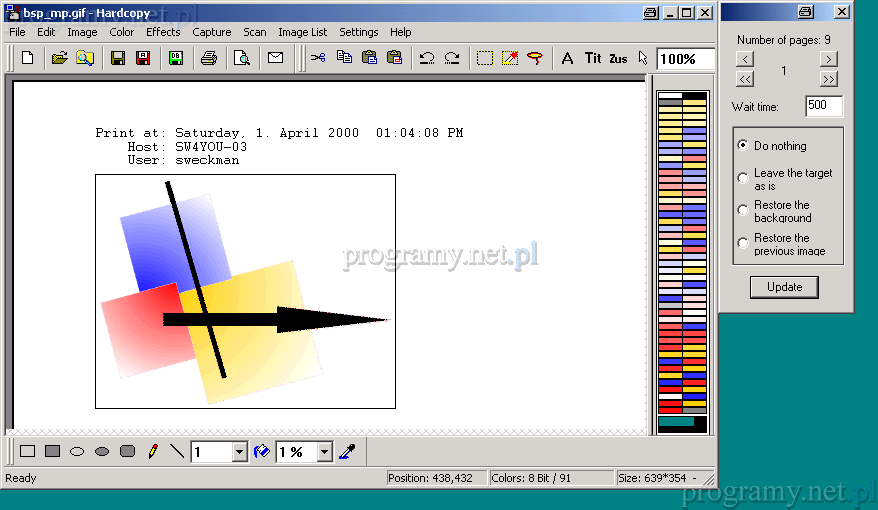878x510 pixels.
Task: Choose the dotted rectangle selection tool
Action: pos(485,58)
